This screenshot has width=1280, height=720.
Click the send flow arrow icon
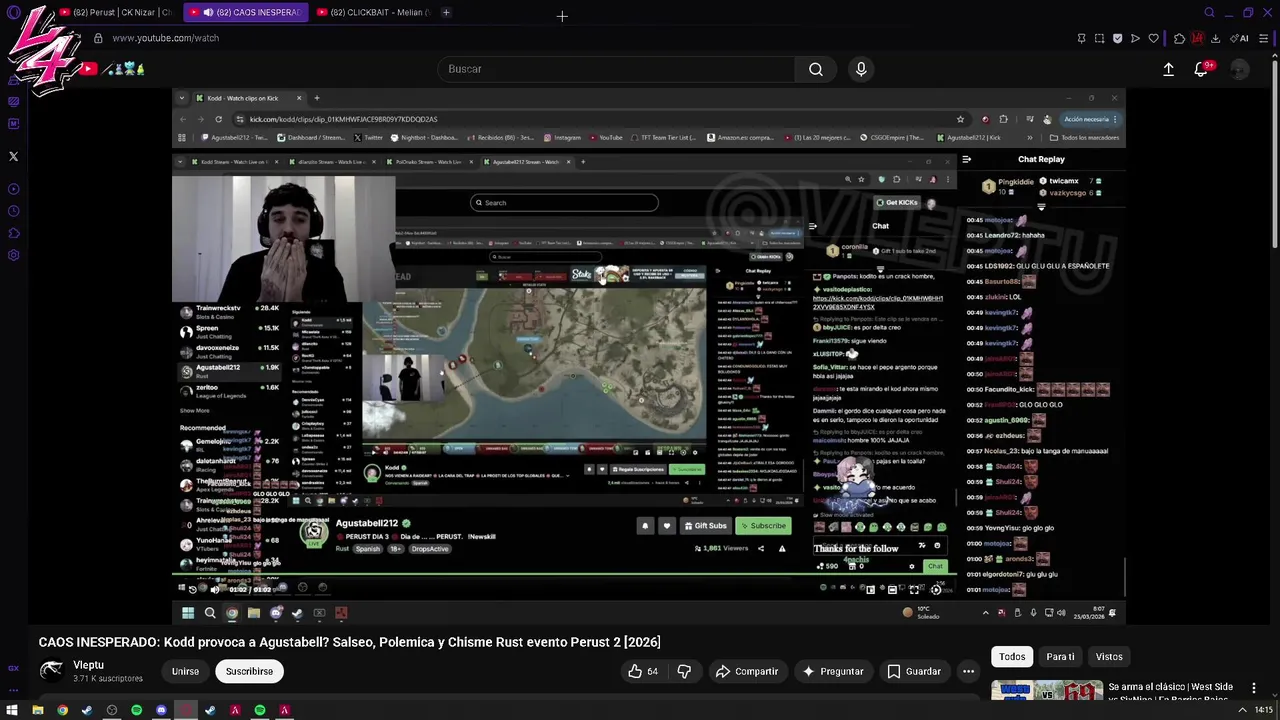(1135, 38)
